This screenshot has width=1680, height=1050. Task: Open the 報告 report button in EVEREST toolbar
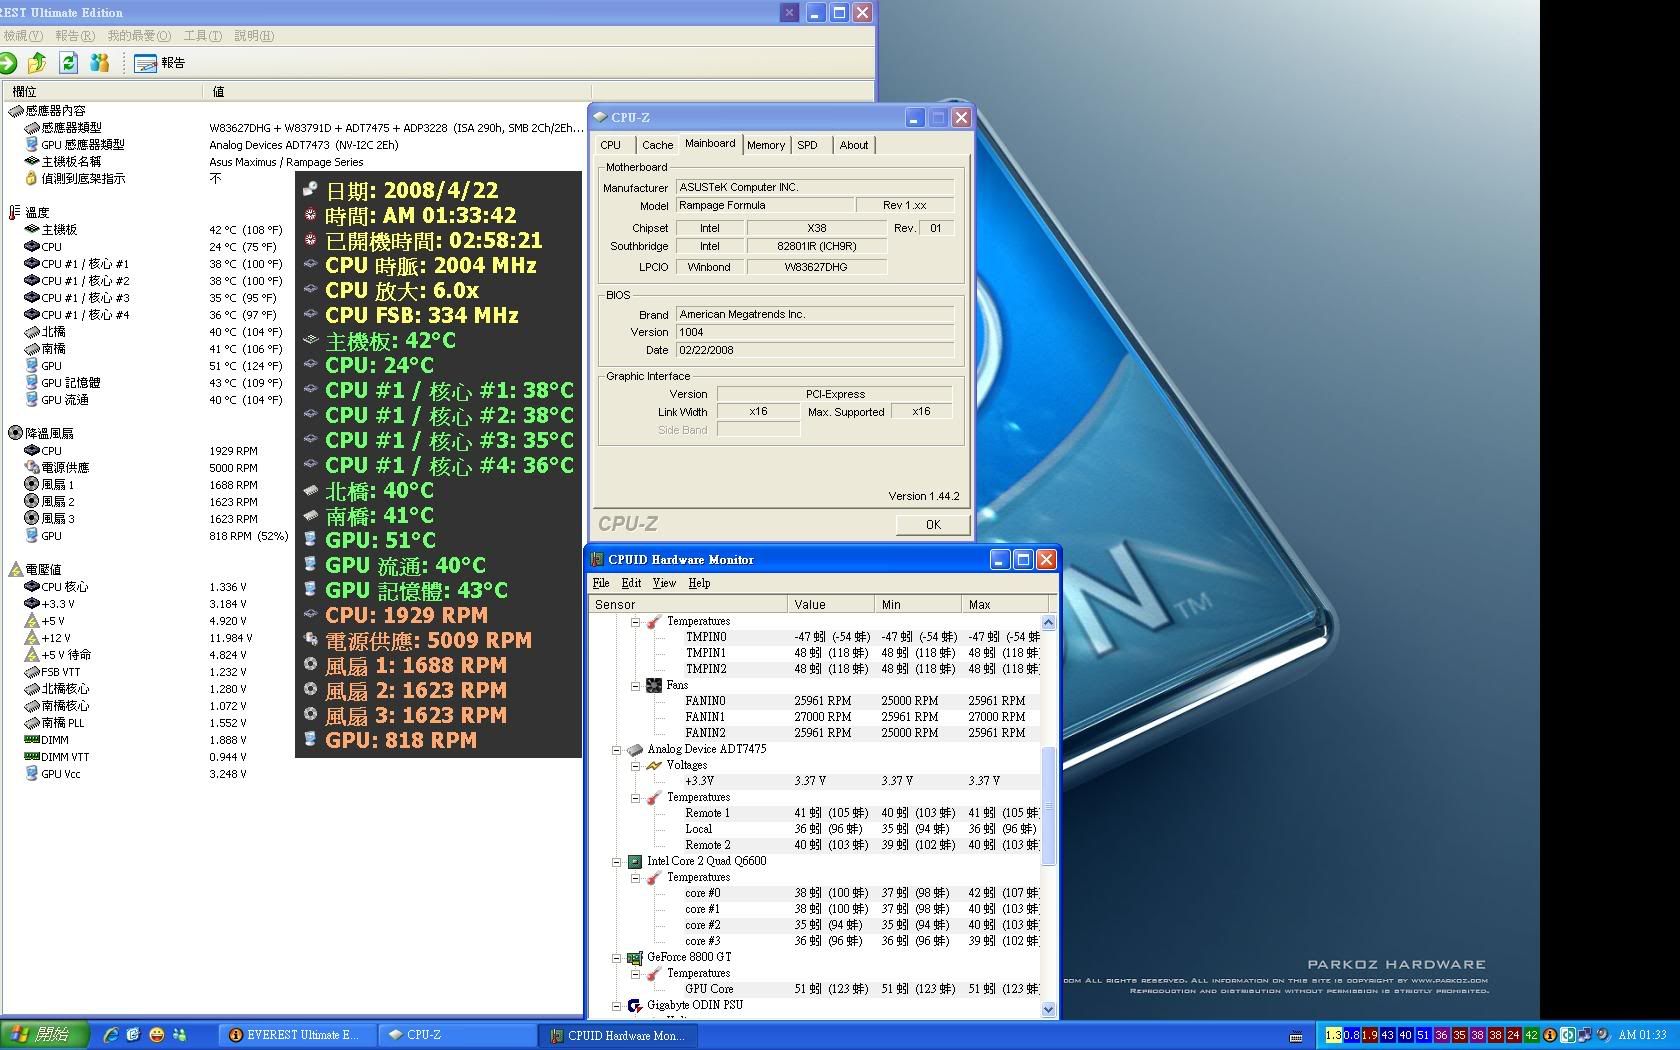[x=159, y=63]
